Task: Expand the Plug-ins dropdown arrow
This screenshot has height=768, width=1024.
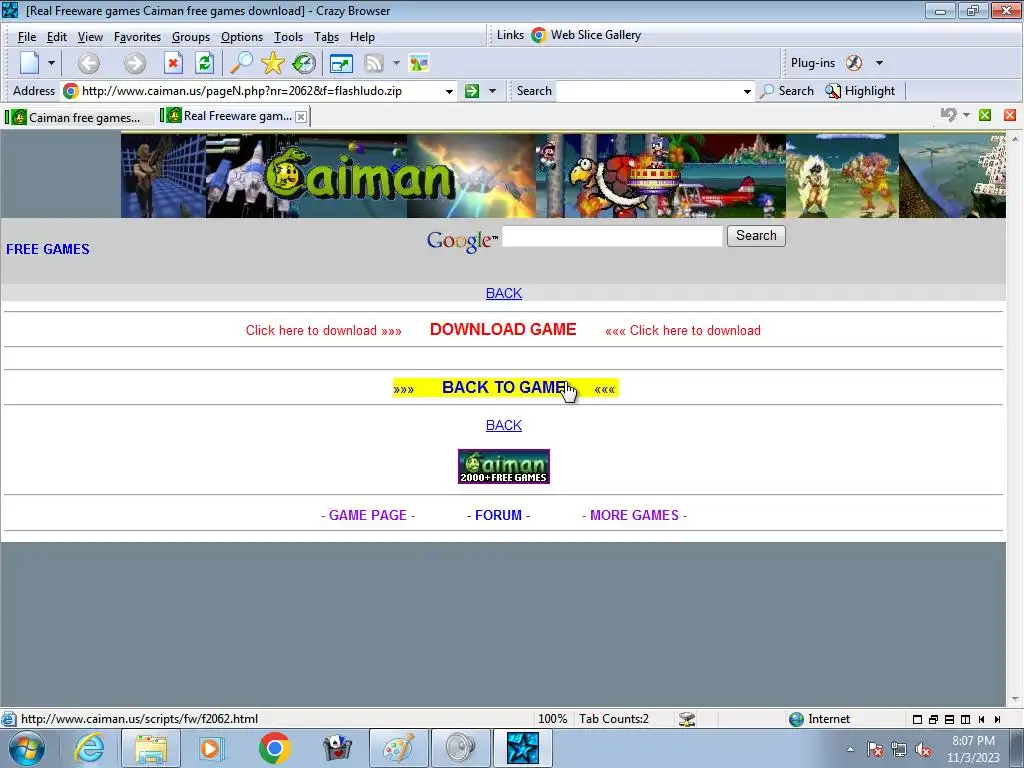Action: (x=879, y=63)
